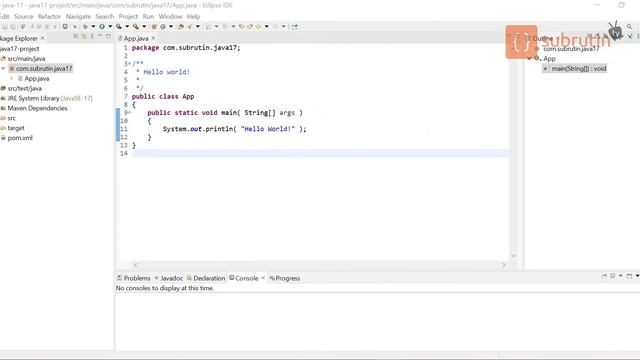
Task: Run the app with the green Run button
Action: click(x=102, y=27)
